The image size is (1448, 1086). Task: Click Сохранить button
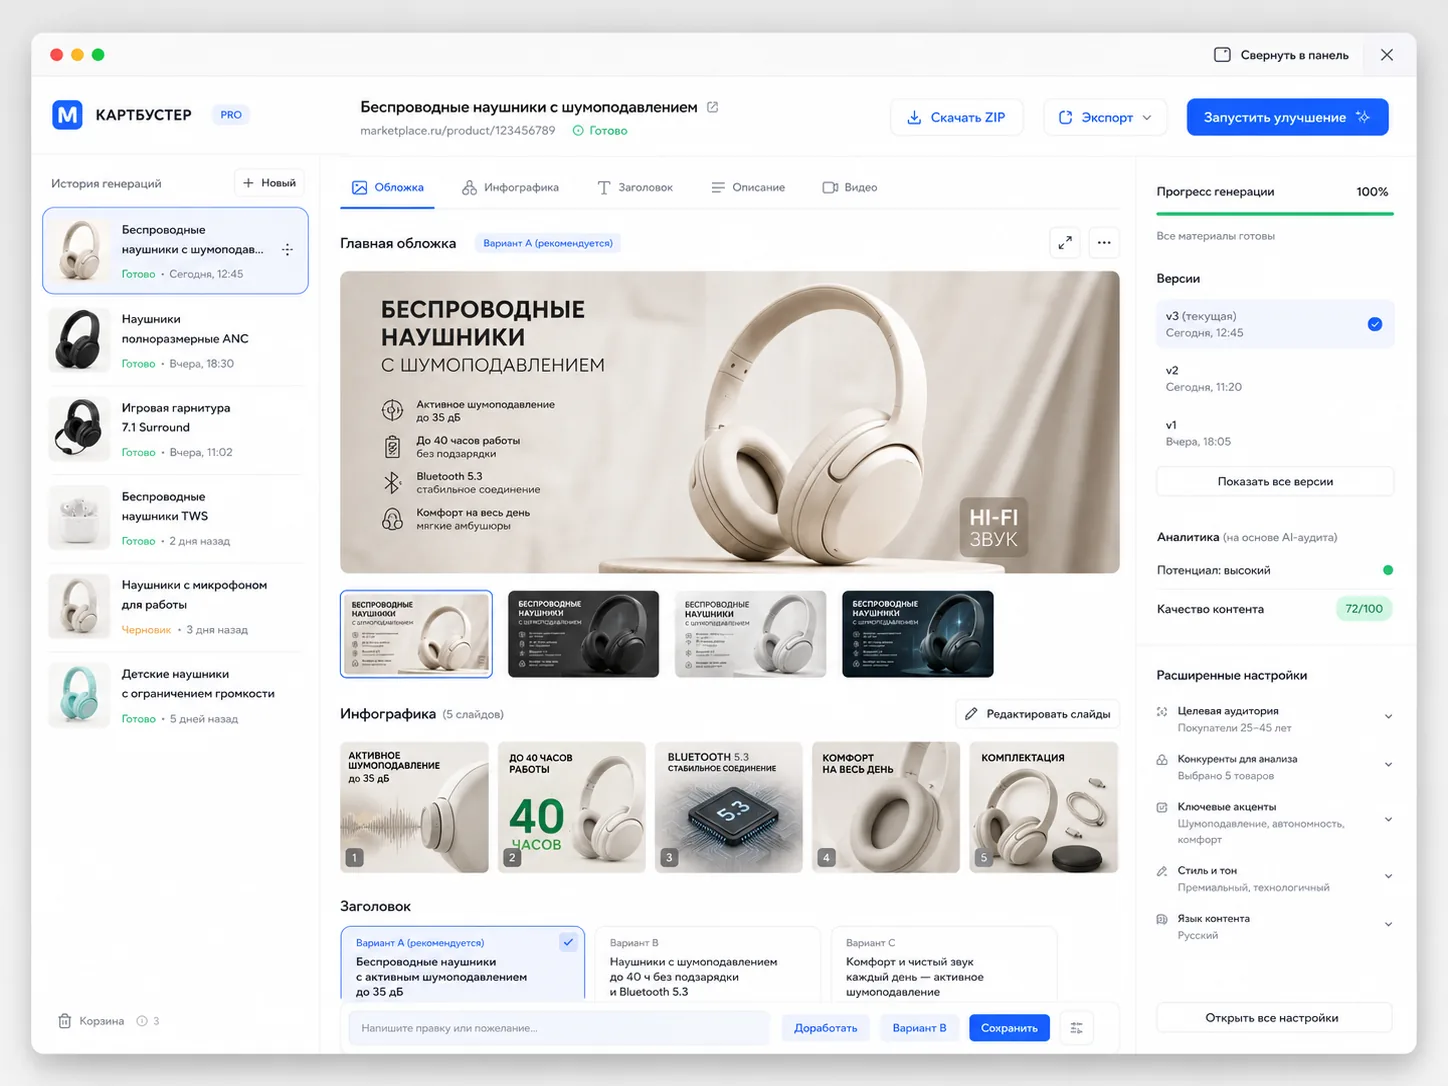(1009, 1028)
